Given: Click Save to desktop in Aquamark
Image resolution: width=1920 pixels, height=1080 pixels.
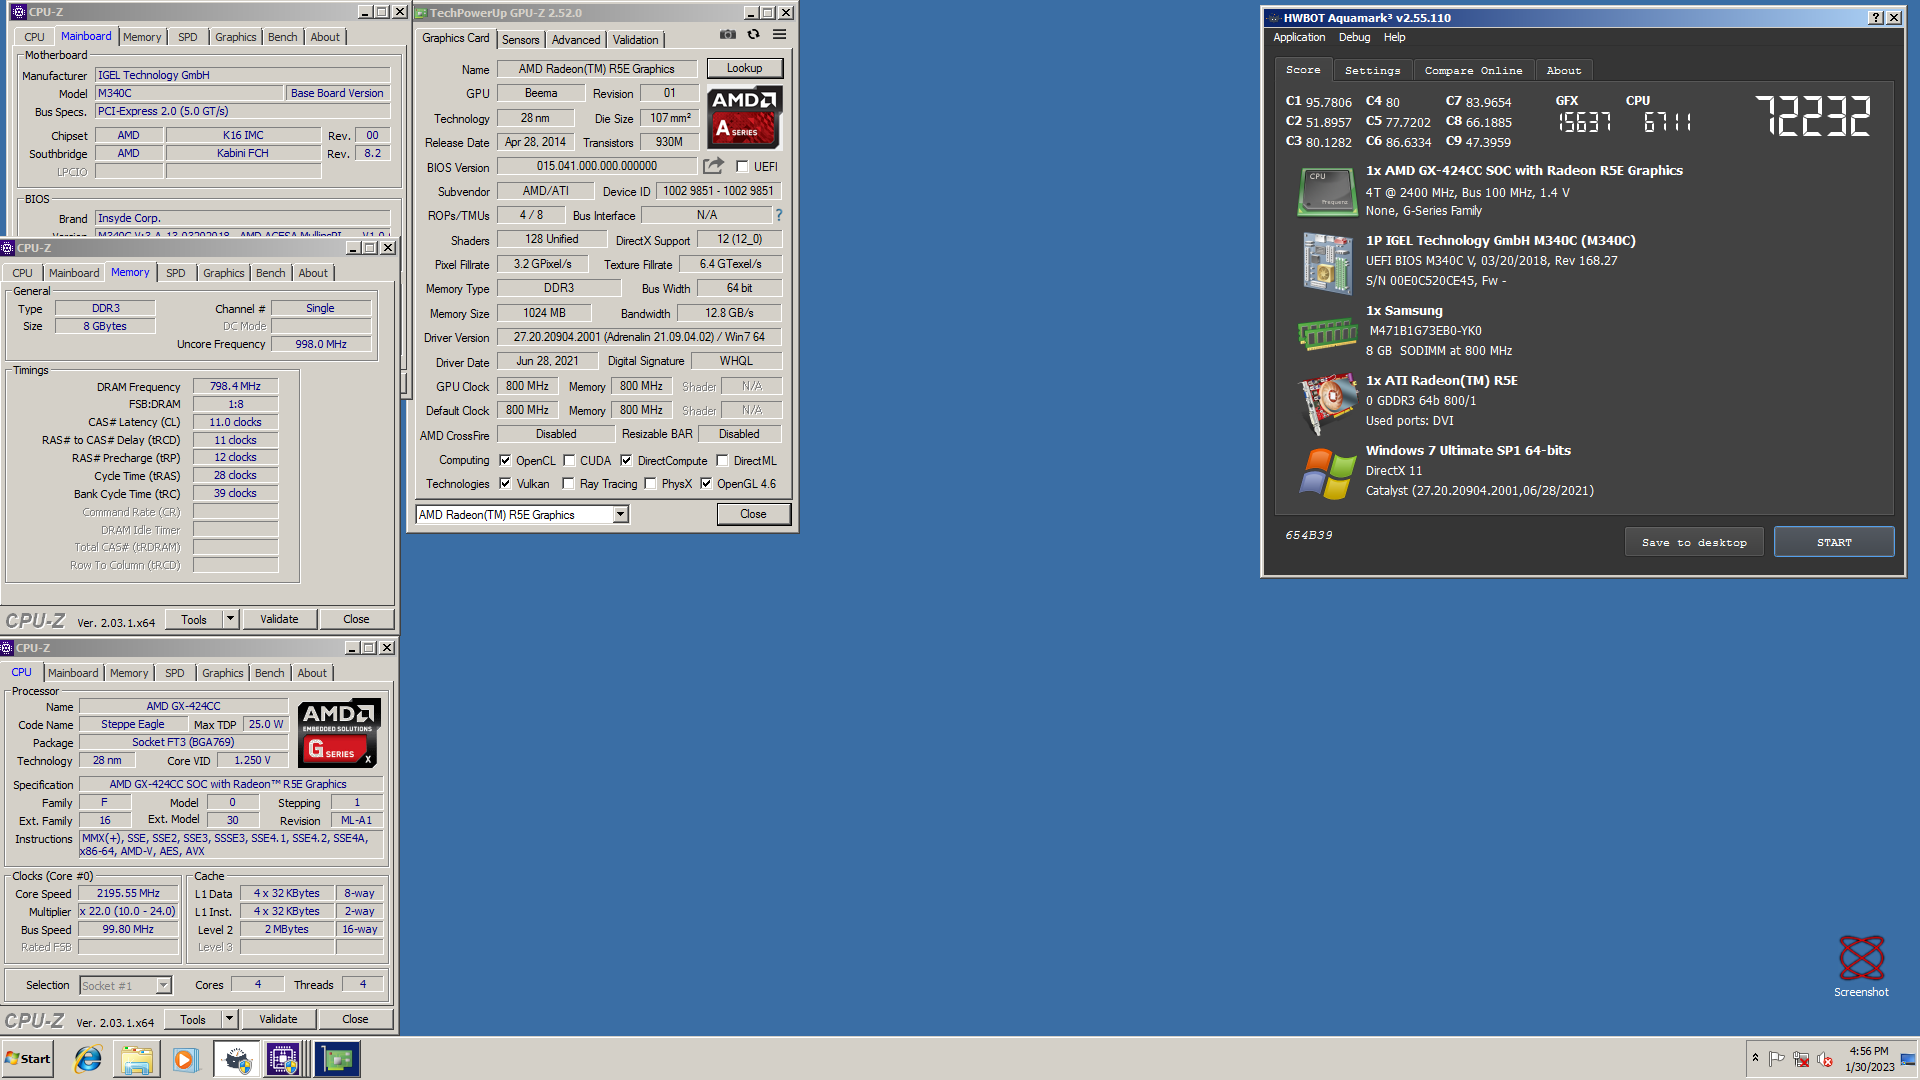Looking at the screenshot, I should pos(1694,542).
